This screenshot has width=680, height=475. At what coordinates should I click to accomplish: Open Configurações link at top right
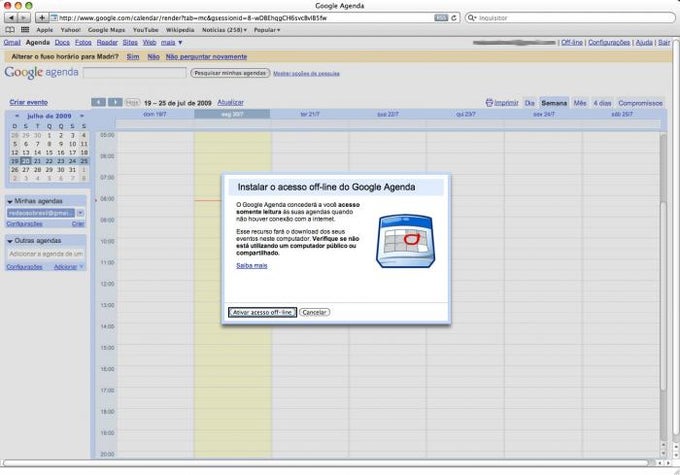point(609,43)
